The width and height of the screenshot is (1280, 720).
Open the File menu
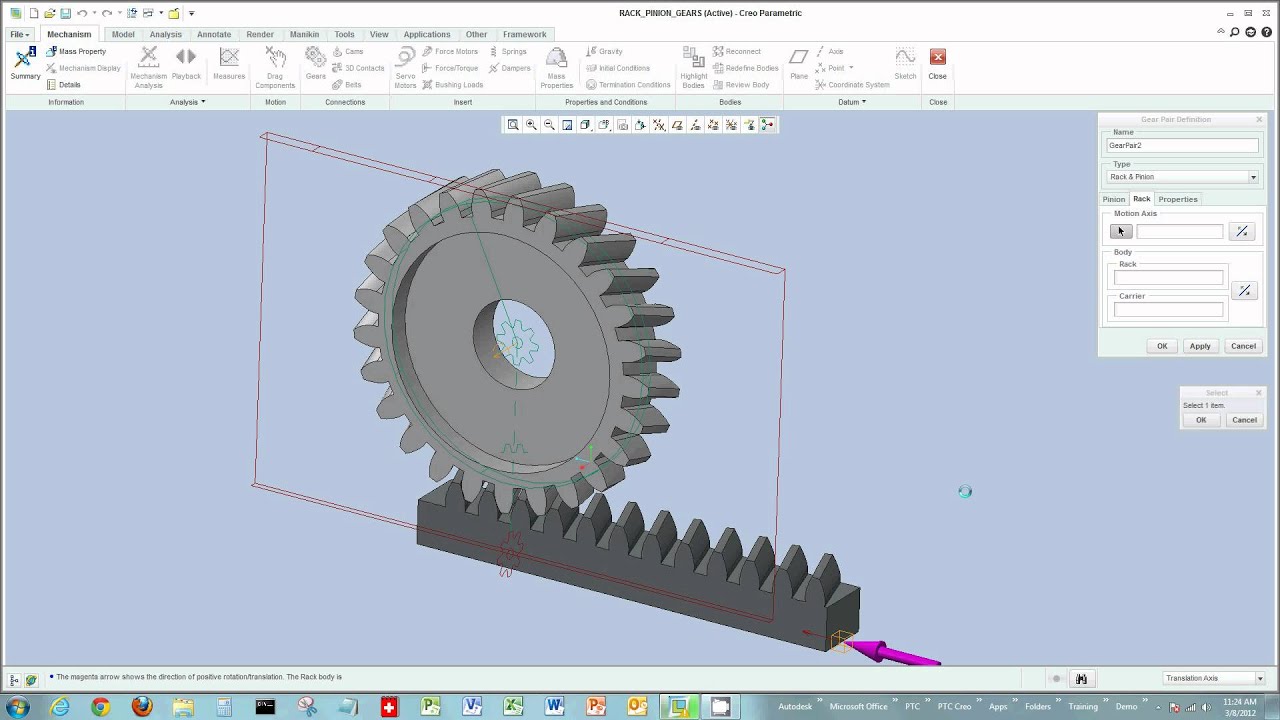(x=19, y=34)
